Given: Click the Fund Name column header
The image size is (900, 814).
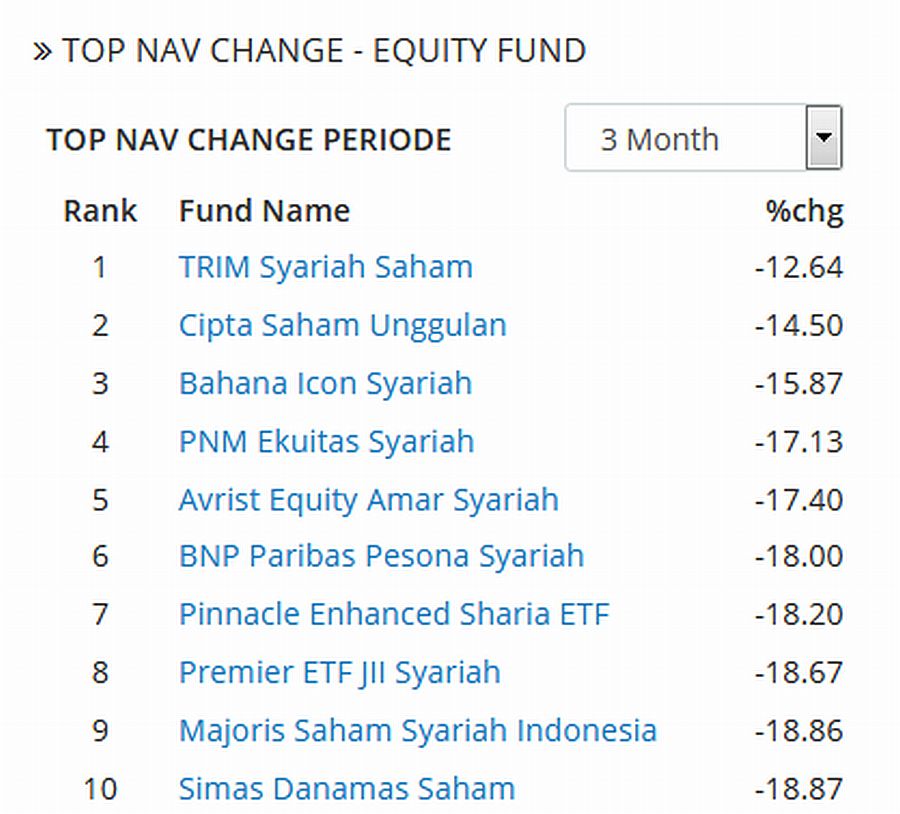Looking at the screenshot, I should tap(264, 211).
